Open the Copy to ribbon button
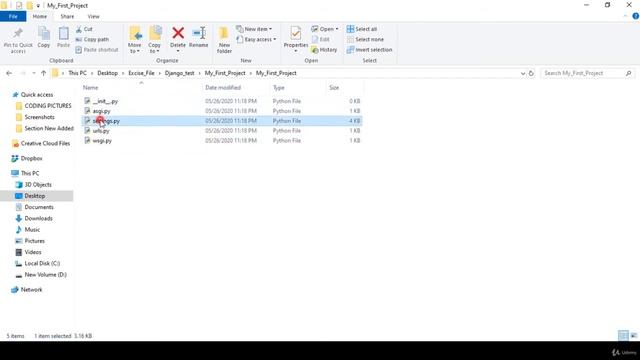Screen dimensions: 640x360 tap(155, 40)
